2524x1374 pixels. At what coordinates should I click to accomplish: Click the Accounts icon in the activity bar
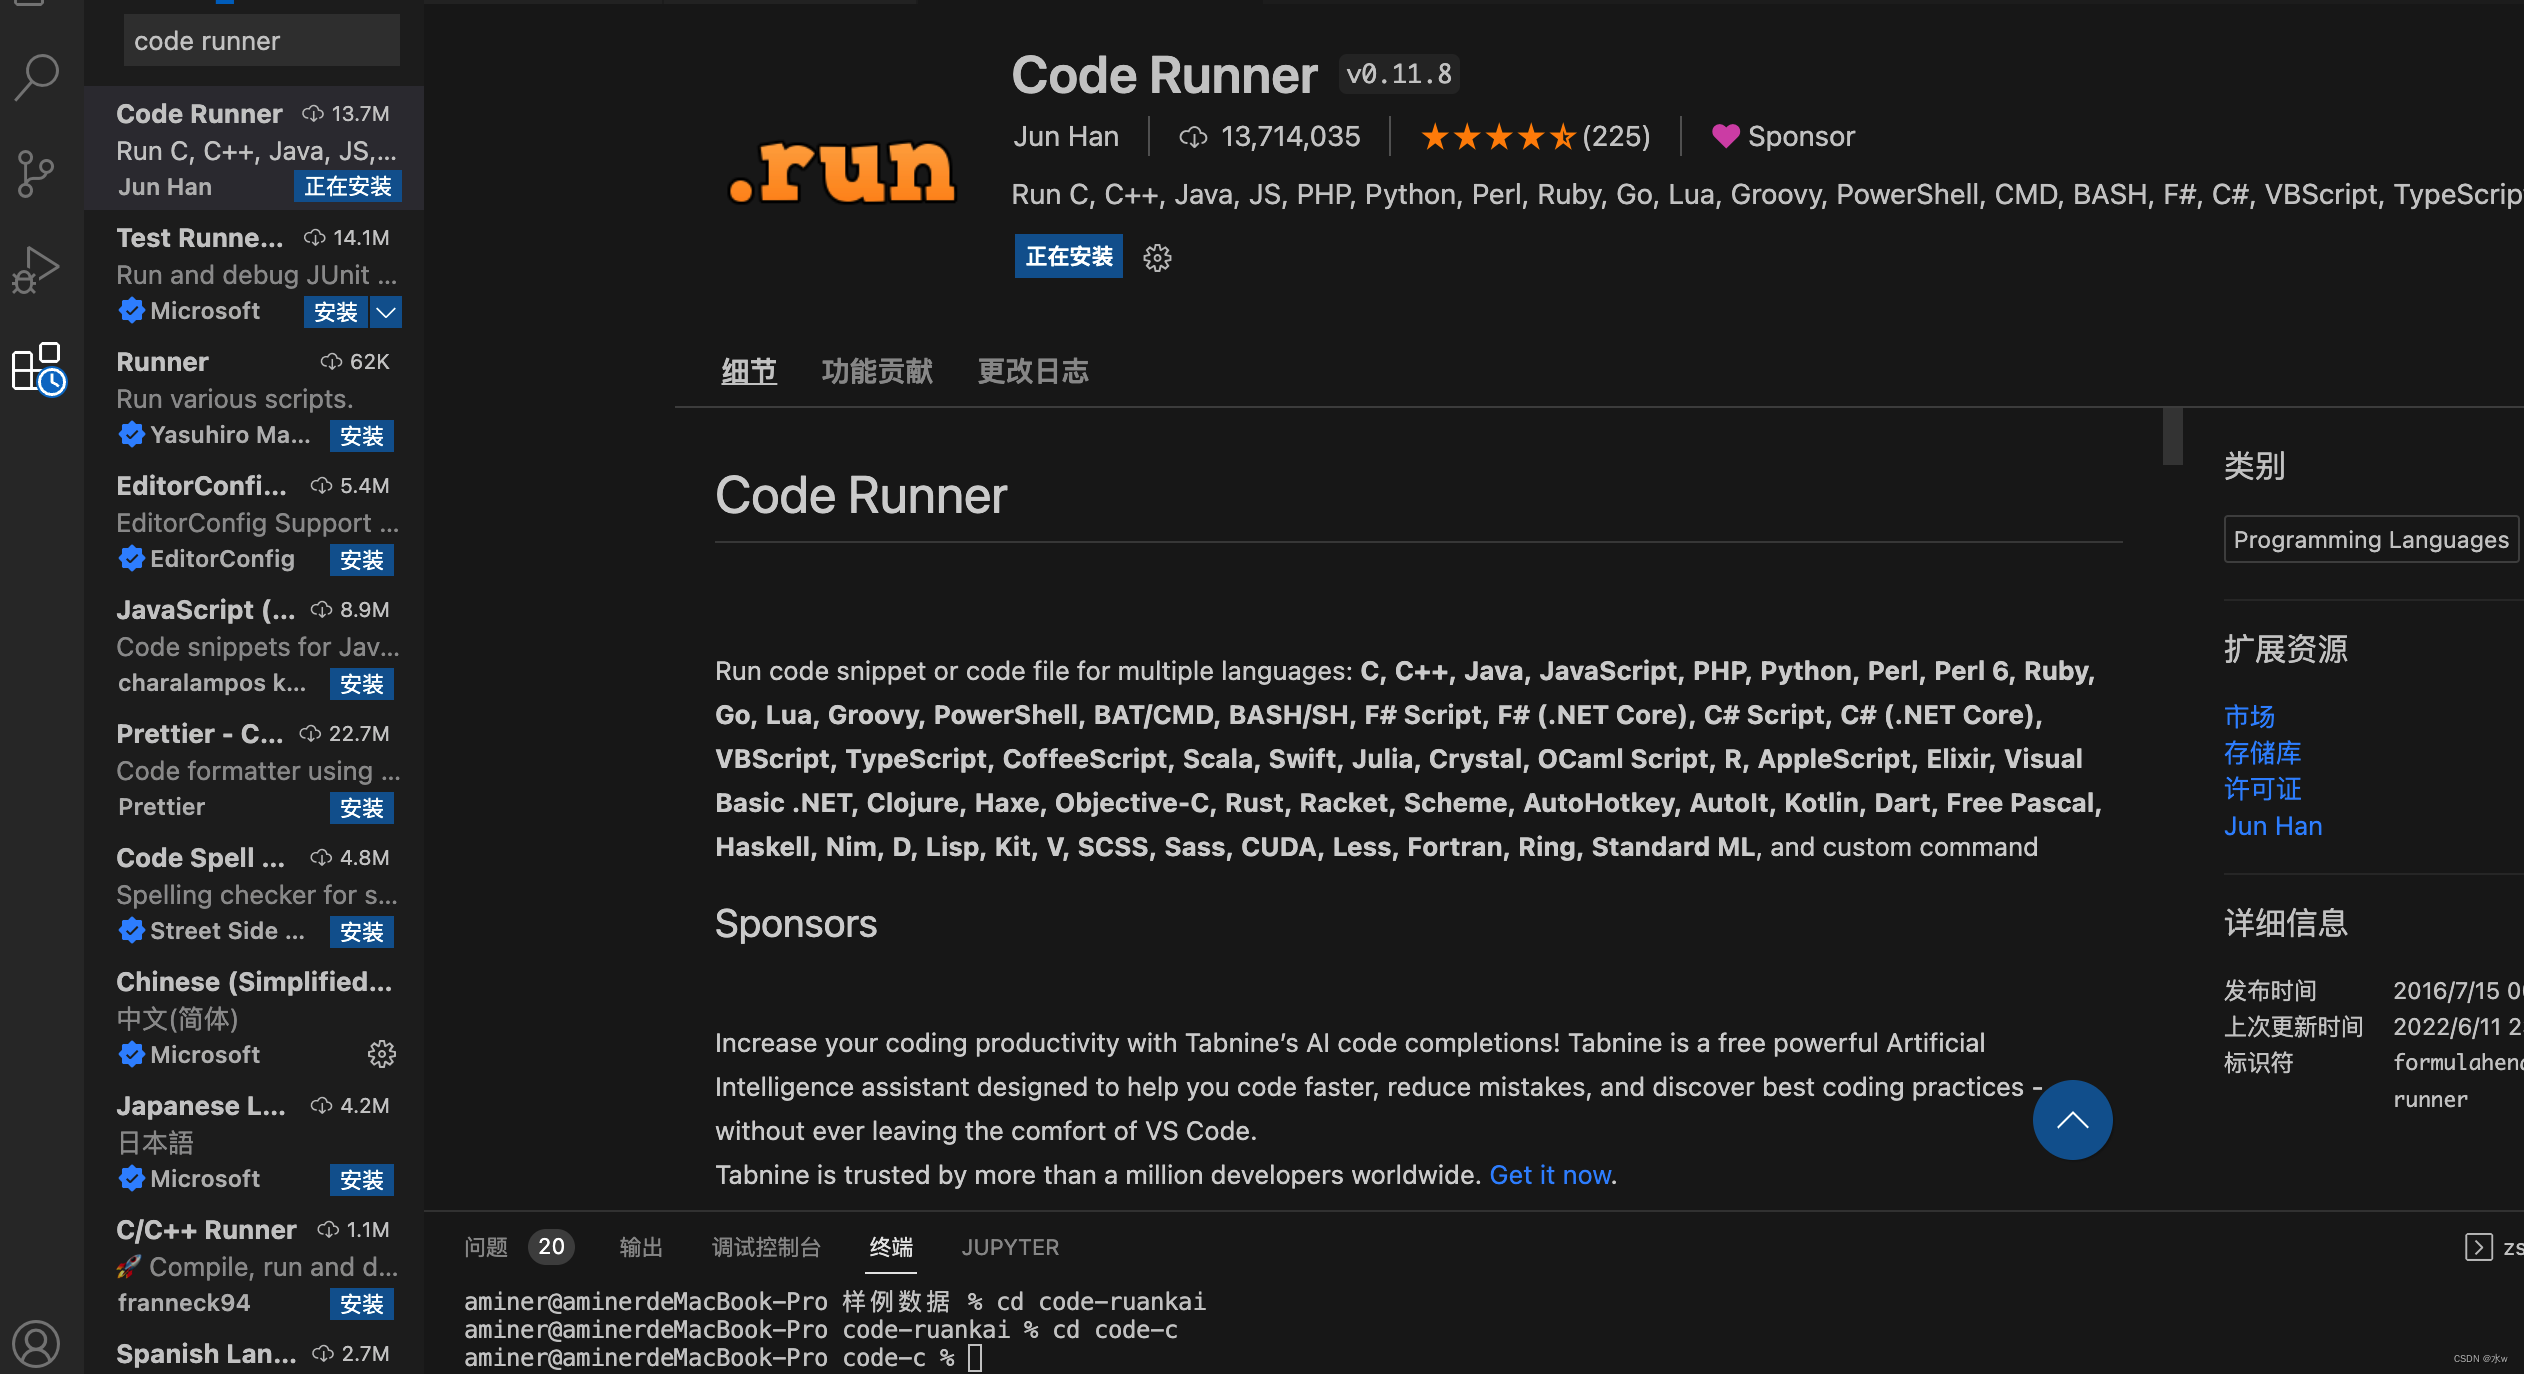click(x=37, y=1344)
